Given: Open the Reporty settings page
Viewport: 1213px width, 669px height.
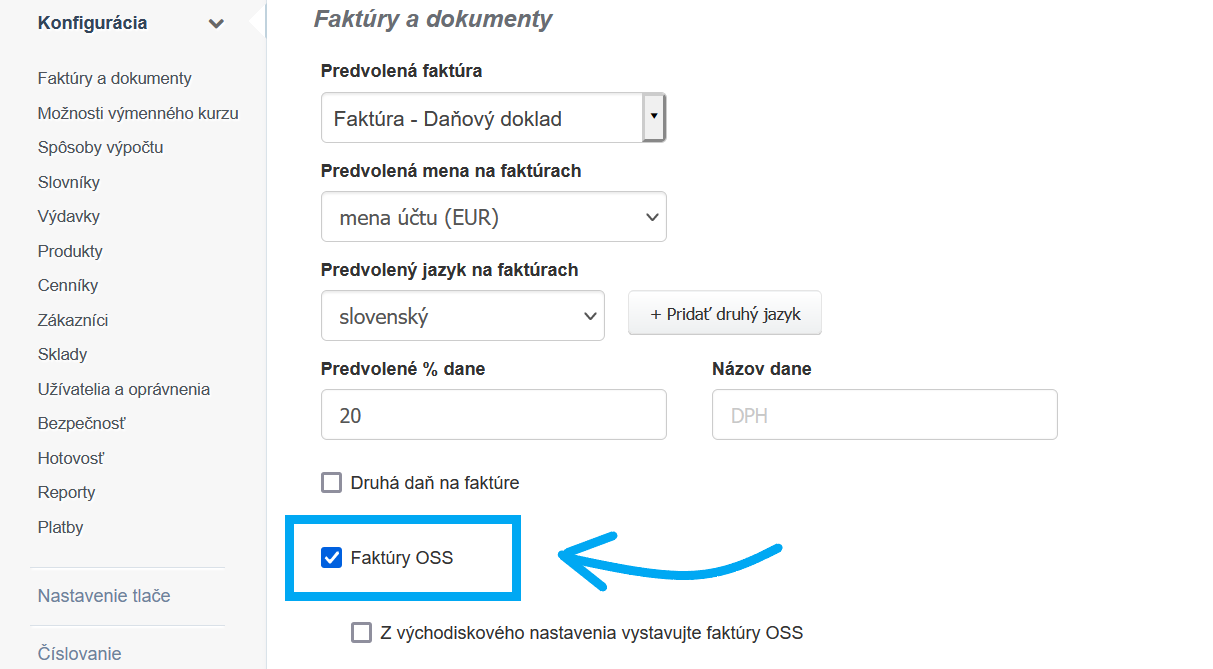Looking at the screenshot, I should tap(66, 492).
